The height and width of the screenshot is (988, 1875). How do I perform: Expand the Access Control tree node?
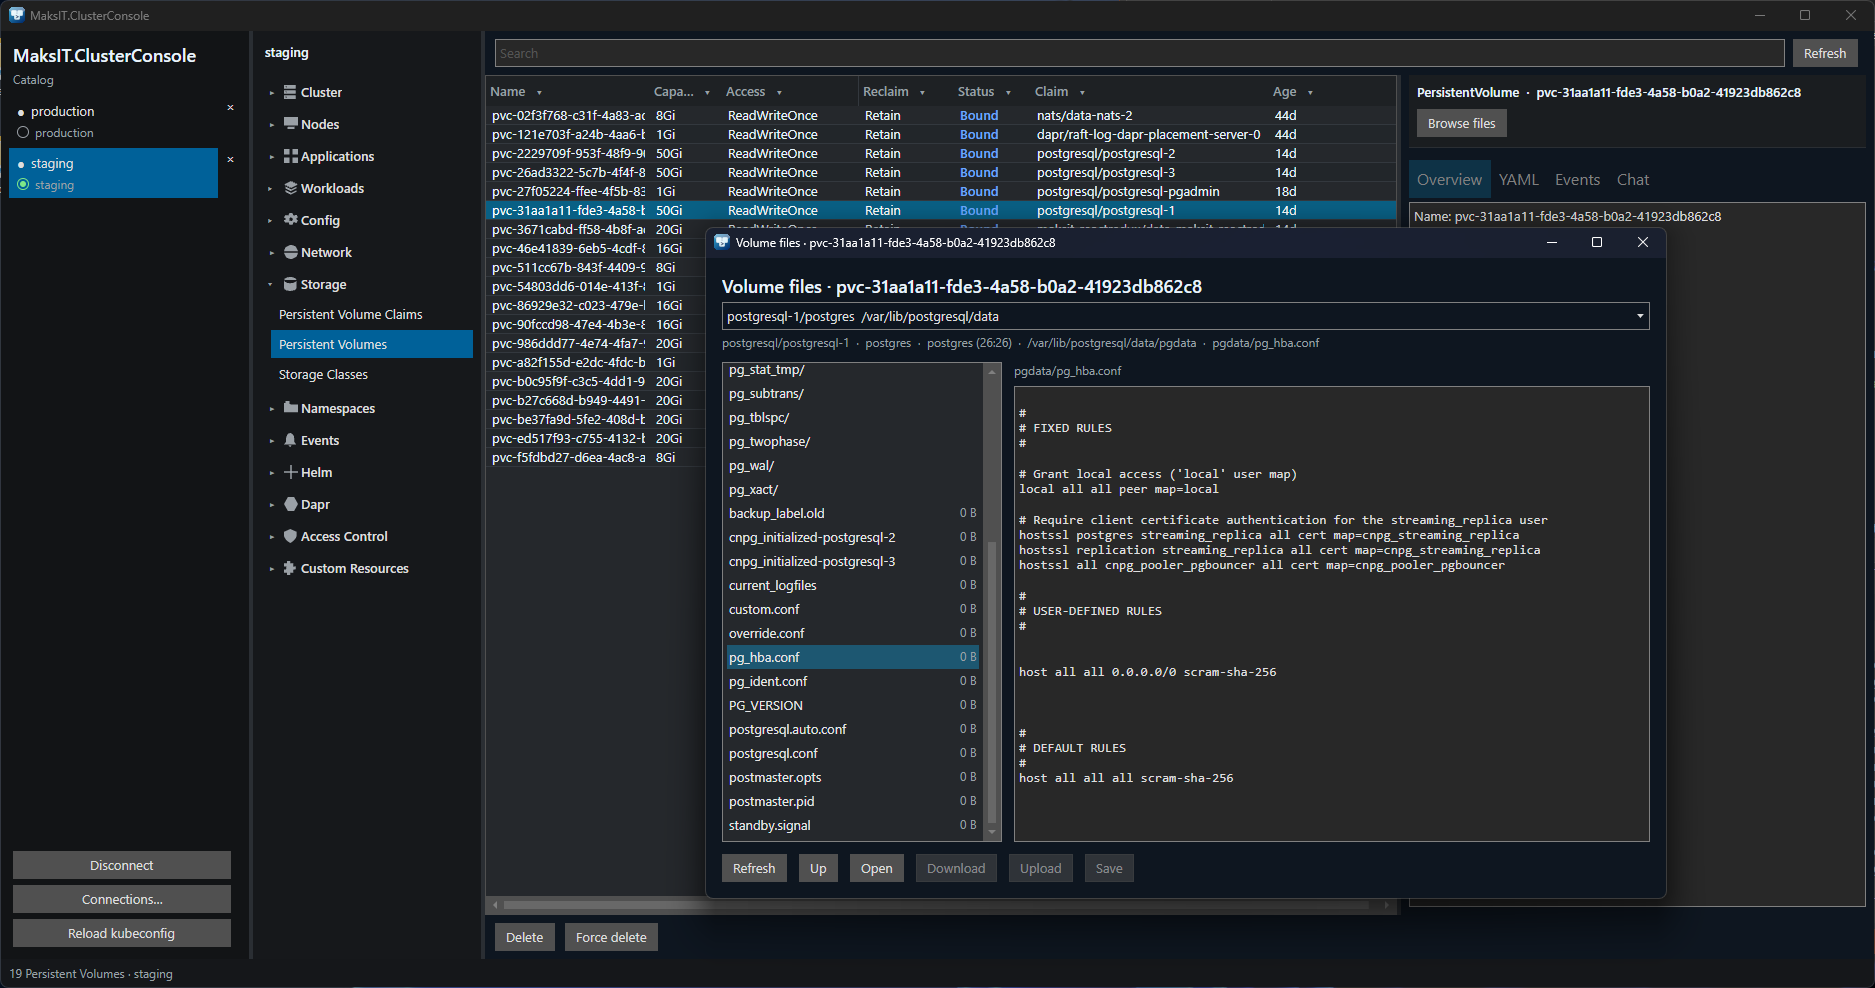tap(272, 537)
